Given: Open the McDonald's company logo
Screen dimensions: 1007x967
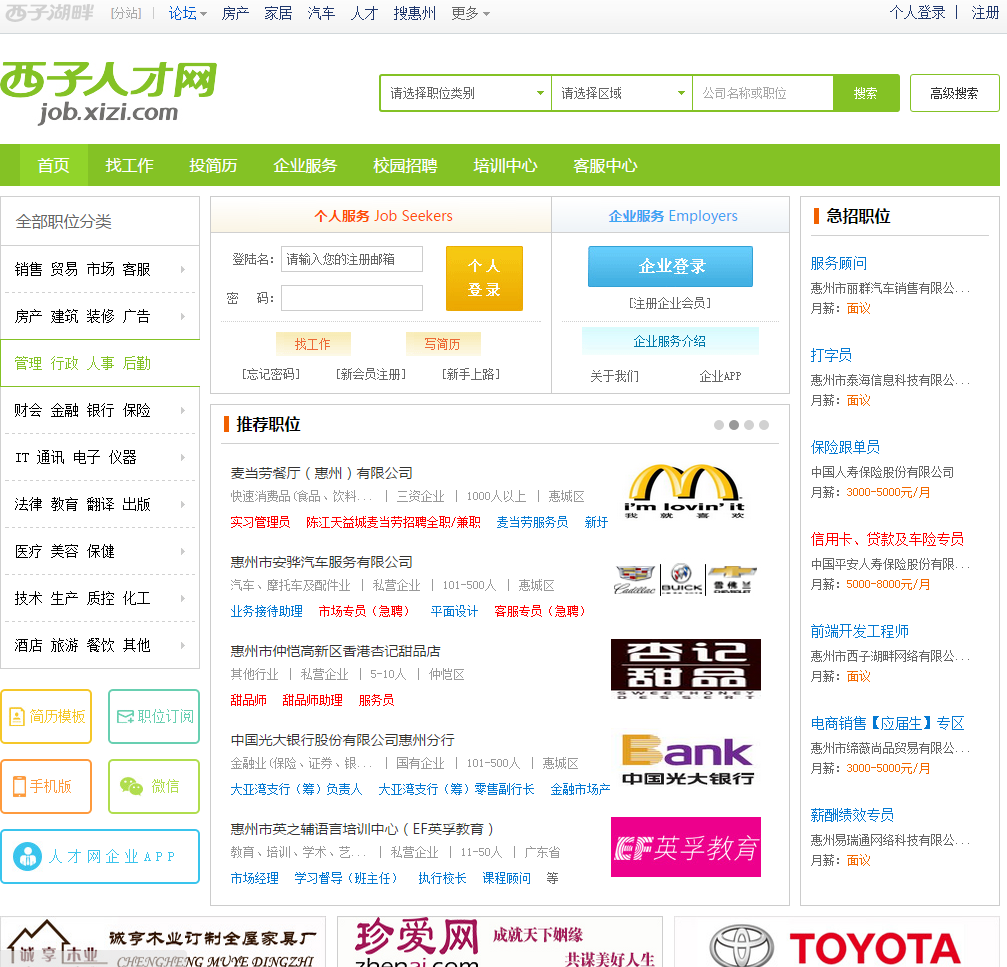Looking at the screenshot, I should (x=685, y=491).
